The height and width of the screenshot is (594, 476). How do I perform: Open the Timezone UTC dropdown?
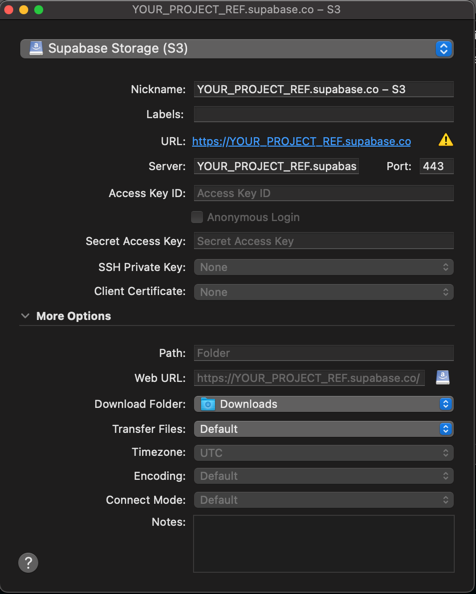click(324, 453)
